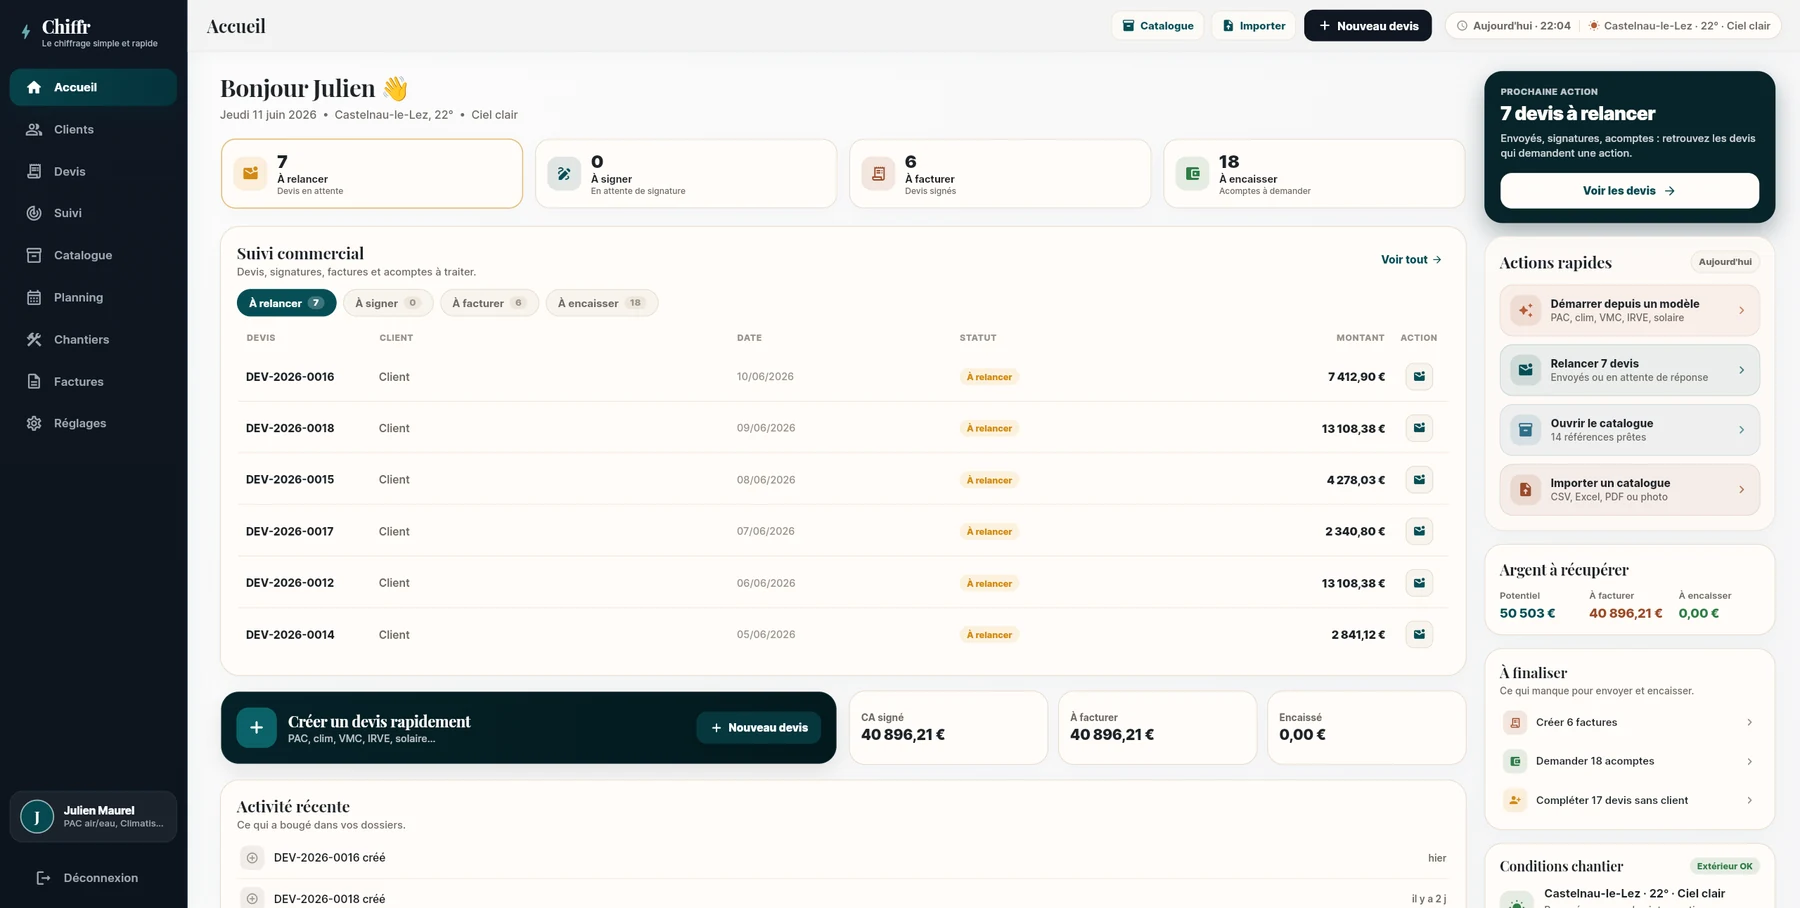Click the Chiffr lightning bolt logo
The image size is (1800, 908).
click(26, 32)
